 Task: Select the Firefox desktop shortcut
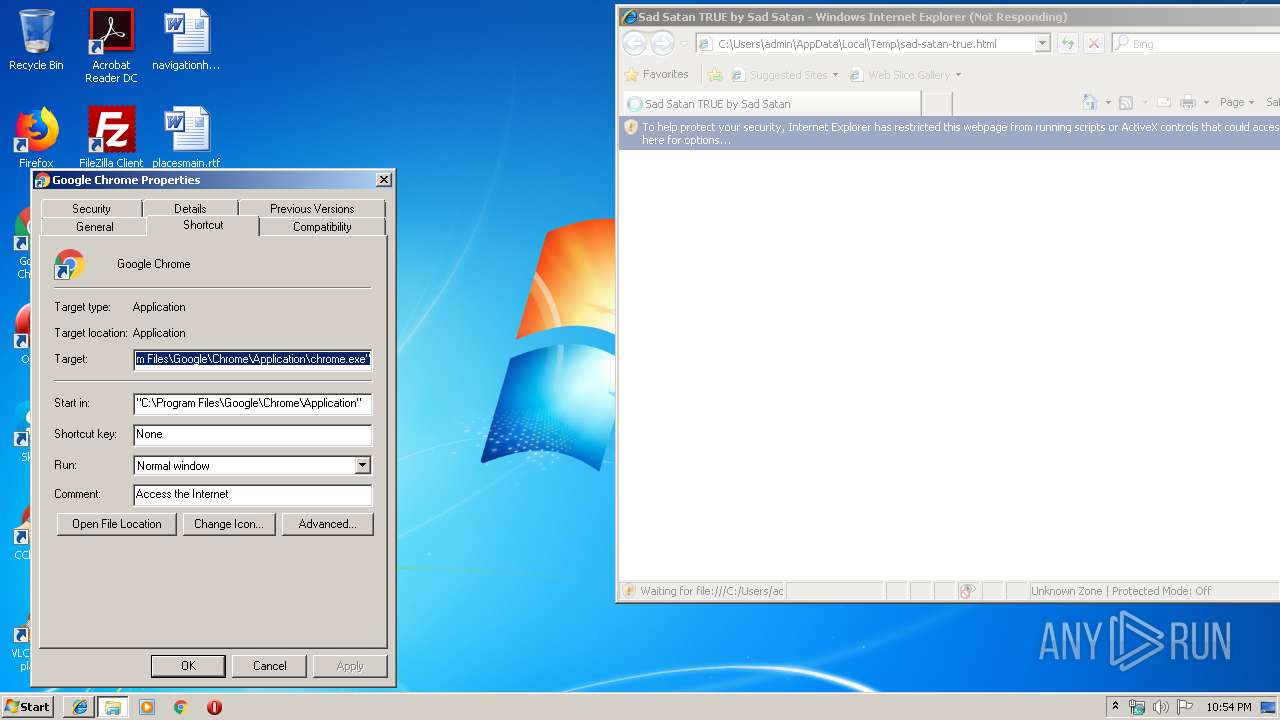[x=36, y=138]
